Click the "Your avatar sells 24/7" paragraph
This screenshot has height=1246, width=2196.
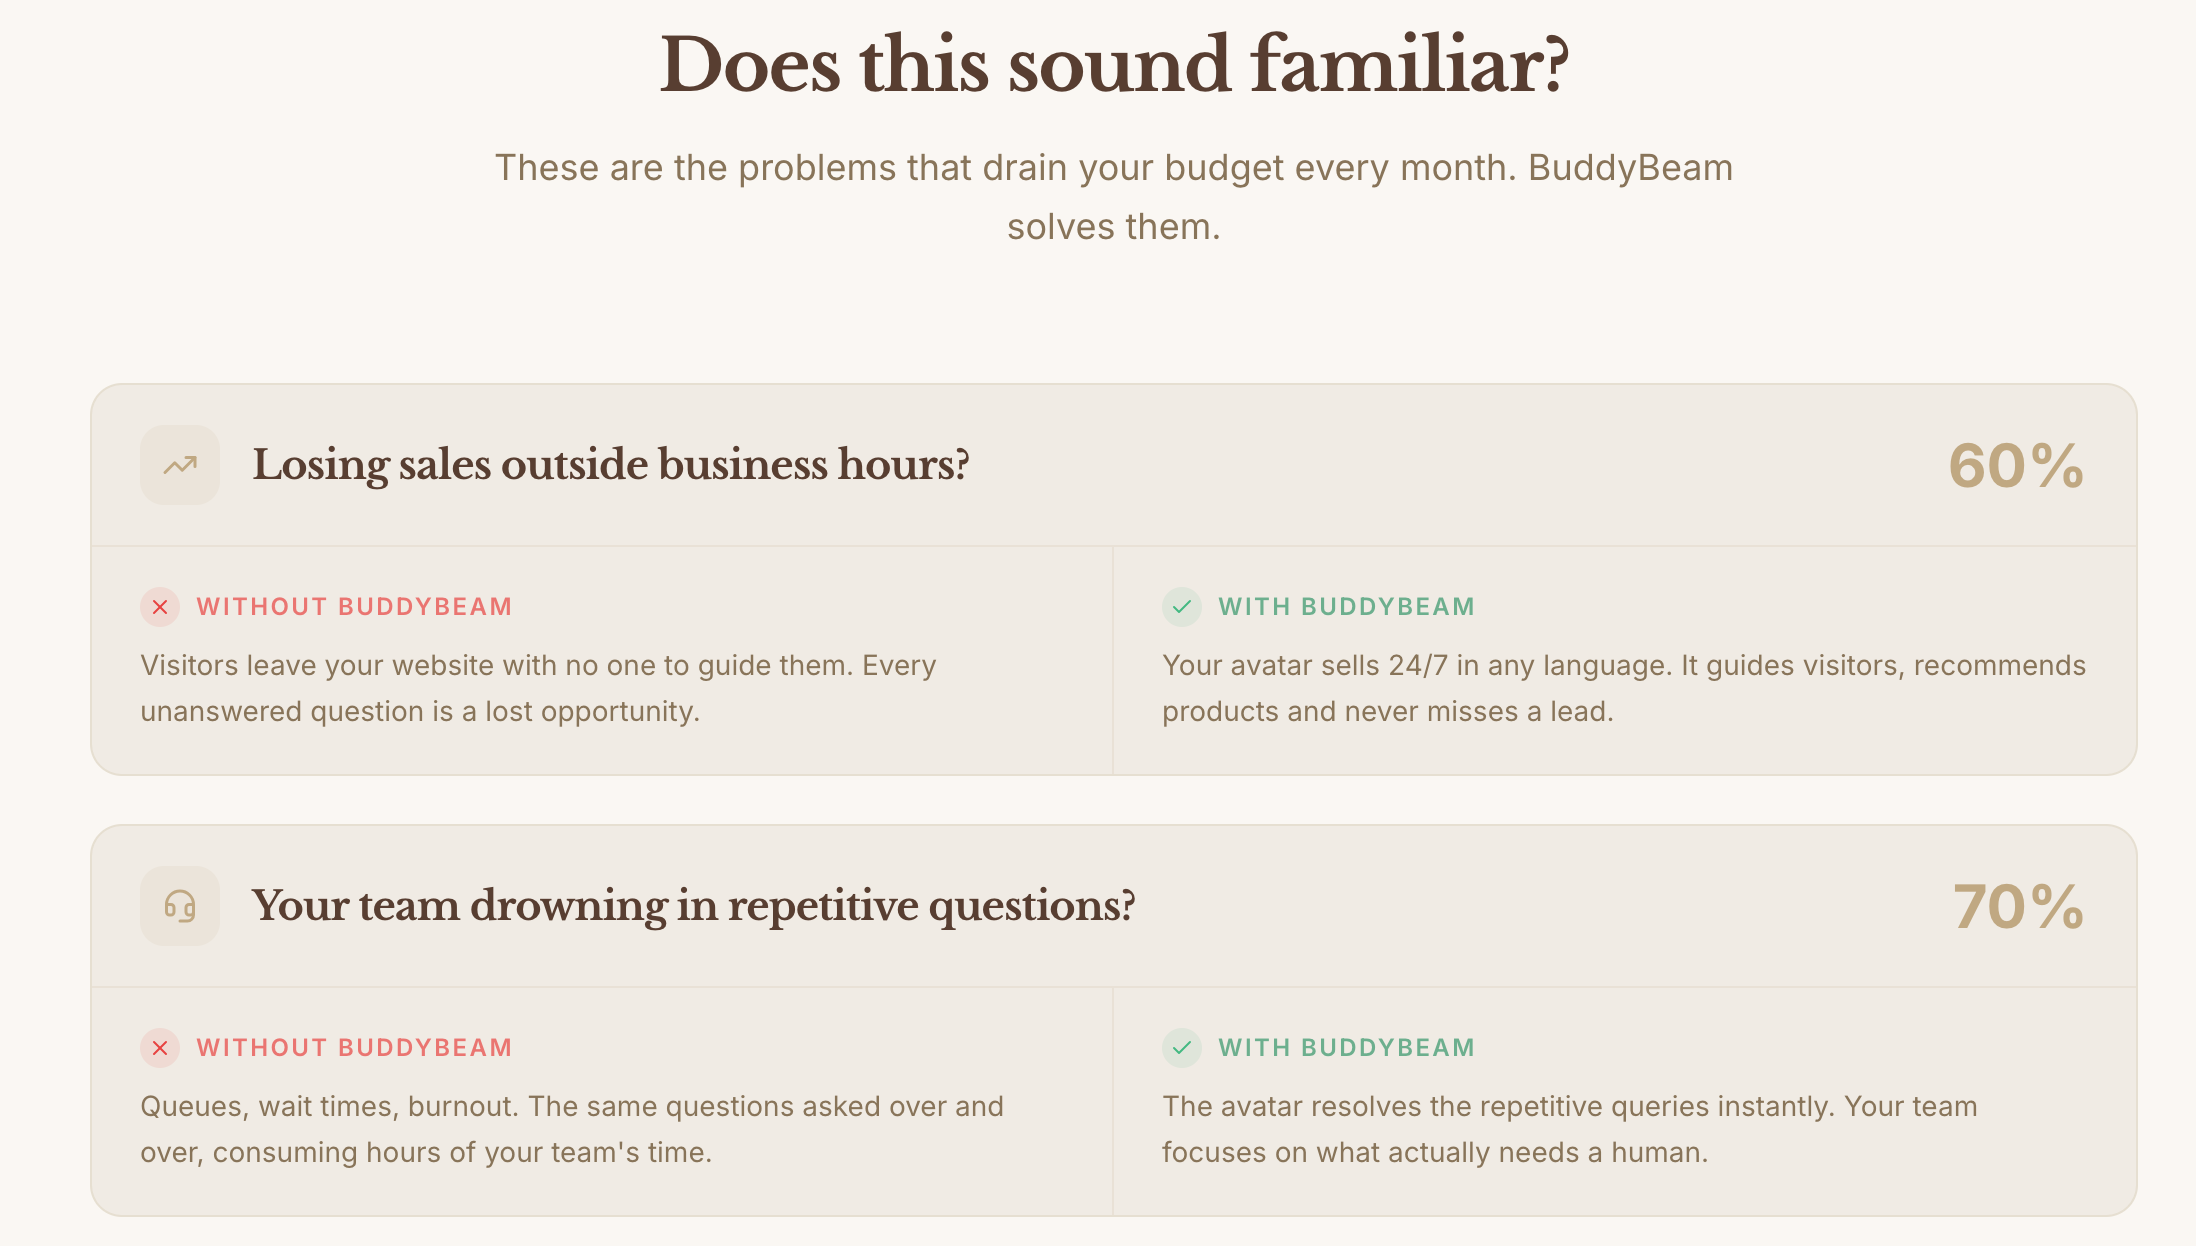(x=1623, y=688)
